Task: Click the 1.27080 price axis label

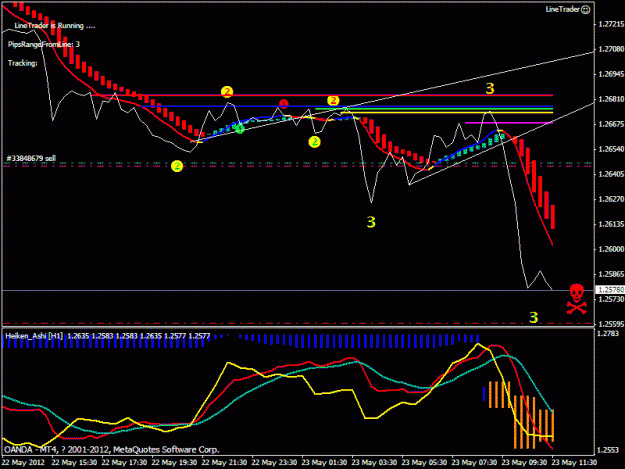Action: pos(611,49)
